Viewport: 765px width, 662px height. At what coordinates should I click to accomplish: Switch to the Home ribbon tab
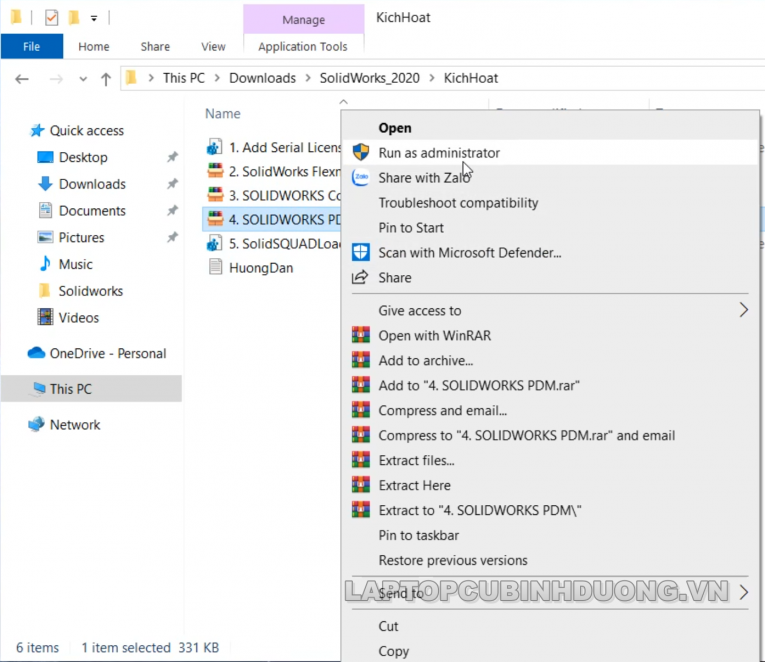pyautogui.click(x=94, y=46)
